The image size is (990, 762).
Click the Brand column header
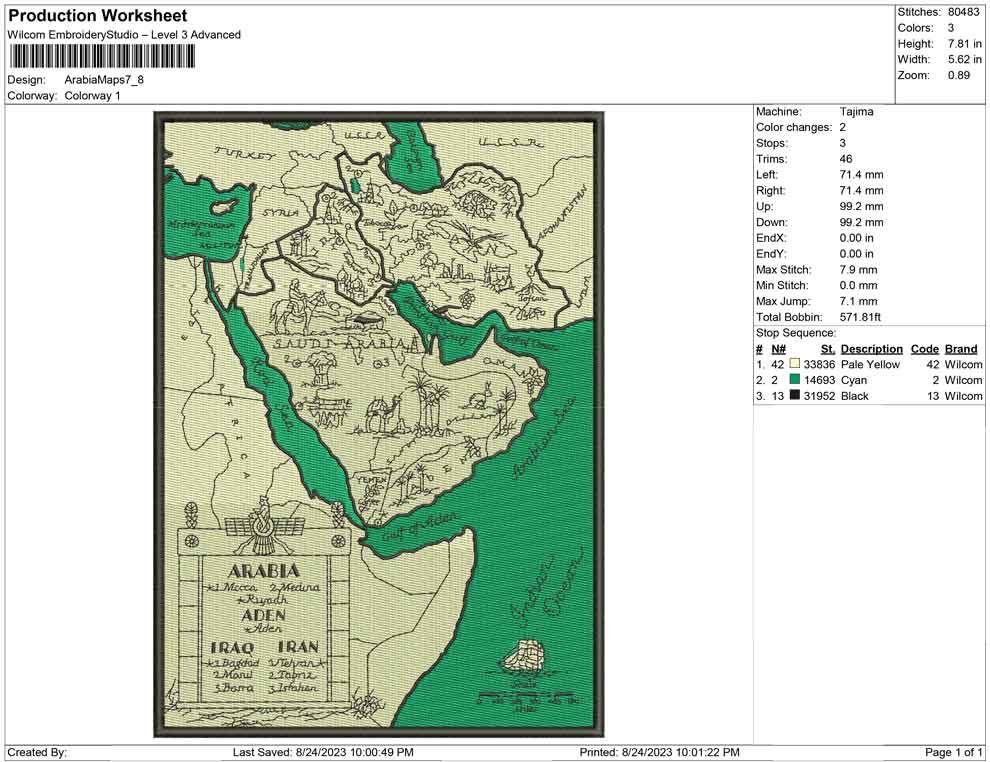(960, 349)
